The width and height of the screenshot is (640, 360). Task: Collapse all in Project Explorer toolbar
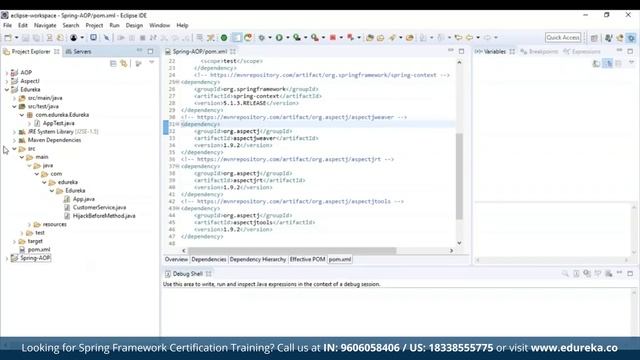click(x=113, y=63)
